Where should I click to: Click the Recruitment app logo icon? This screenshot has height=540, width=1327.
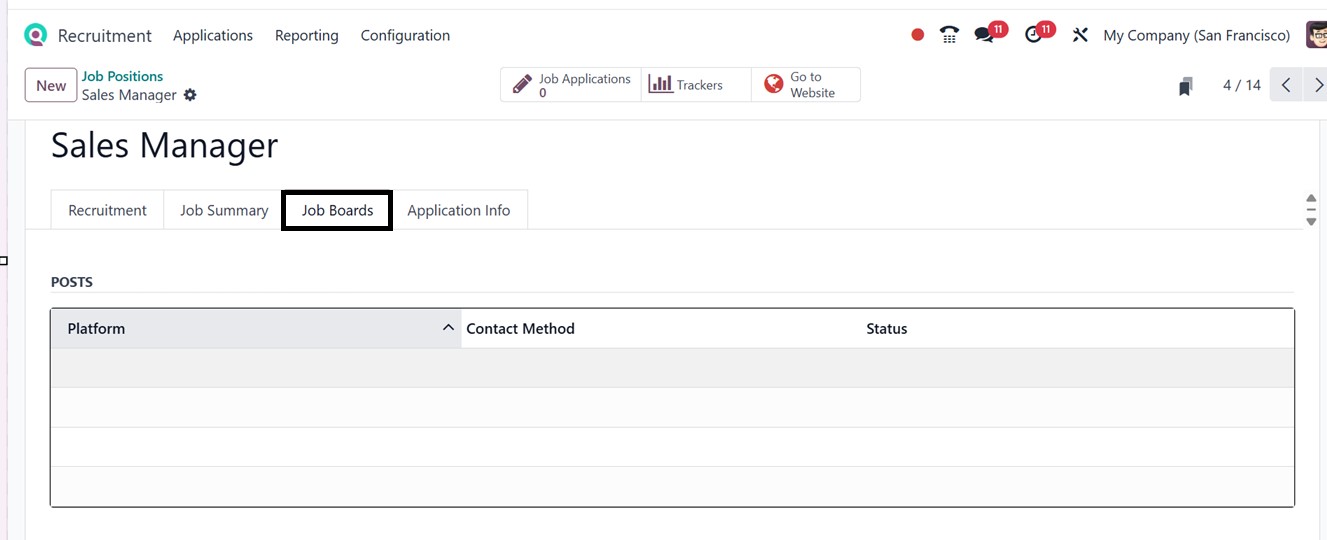click(36, 35)
